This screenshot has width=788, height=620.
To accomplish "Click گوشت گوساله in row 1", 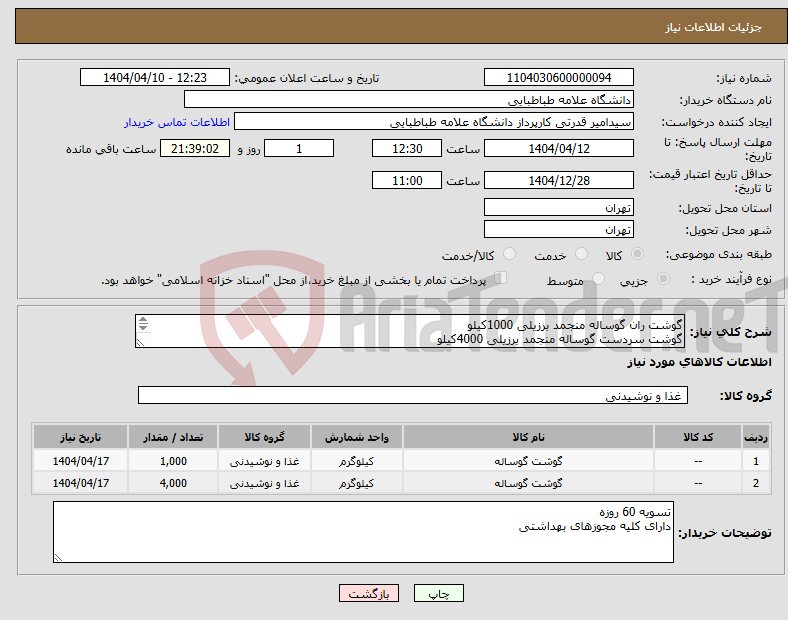I will [528, 461].
